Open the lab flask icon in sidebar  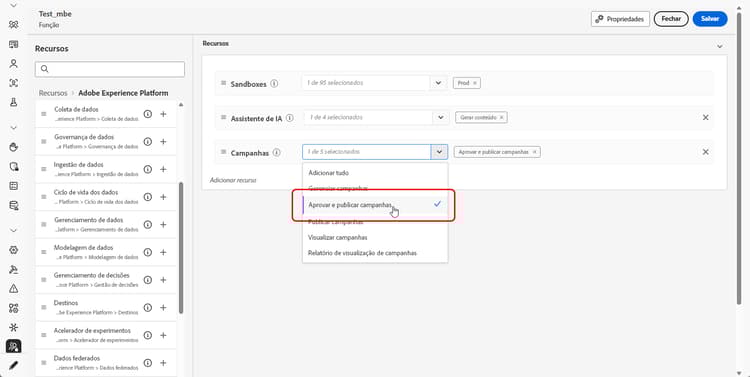[x=13, y=102]
